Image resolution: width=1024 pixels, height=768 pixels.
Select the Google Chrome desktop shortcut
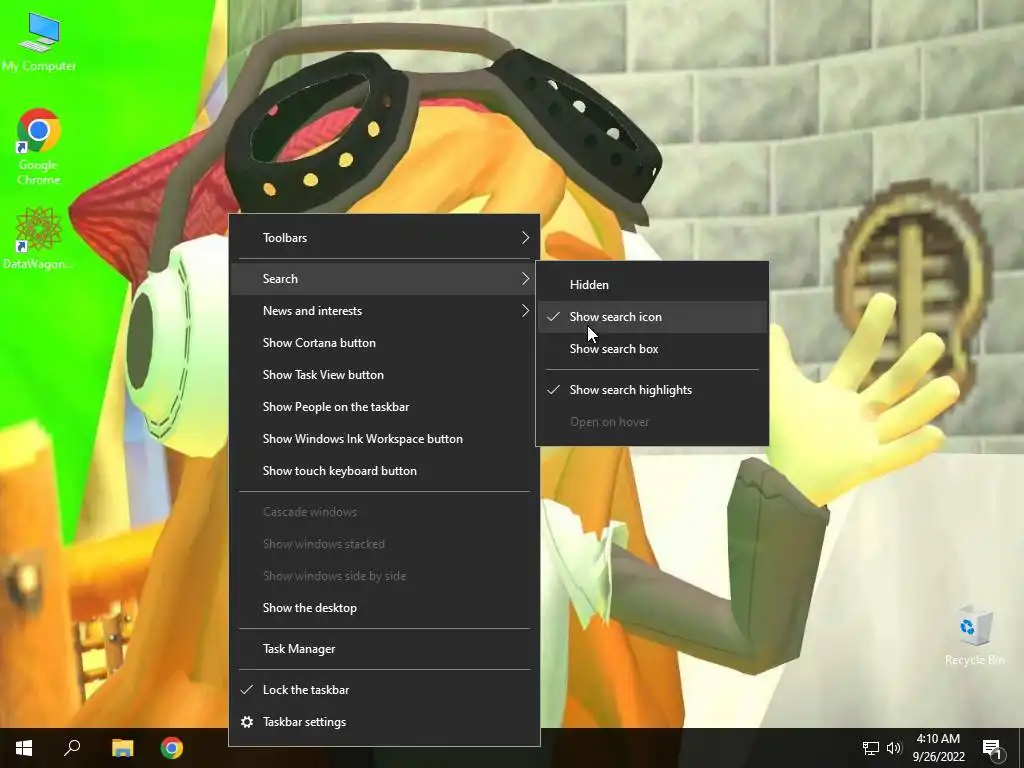pyautogui.click(x=39, y=146)
